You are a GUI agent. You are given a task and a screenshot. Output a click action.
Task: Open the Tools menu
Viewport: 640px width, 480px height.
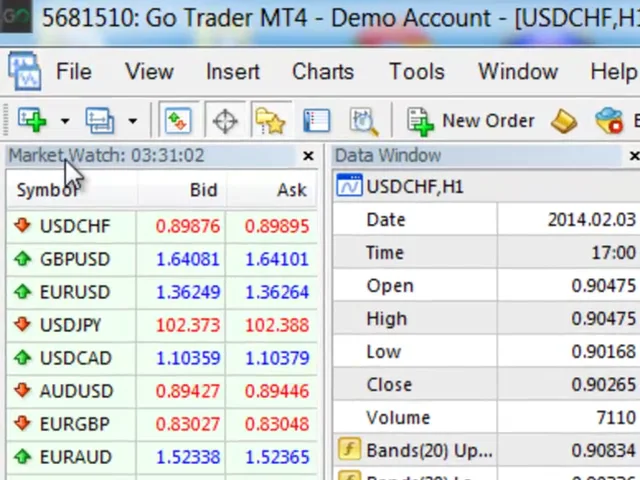[x=417, y=72]
